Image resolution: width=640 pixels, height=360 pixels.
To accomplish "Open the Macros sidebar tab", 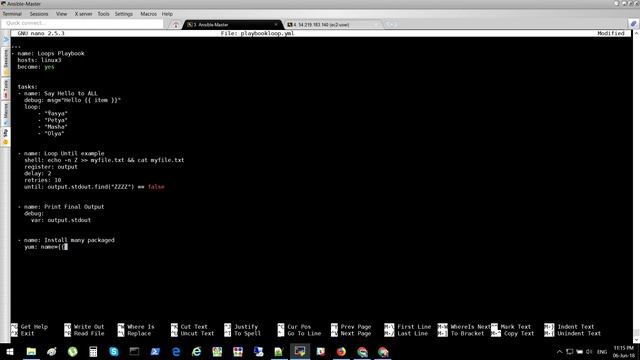I will (6, 113).
